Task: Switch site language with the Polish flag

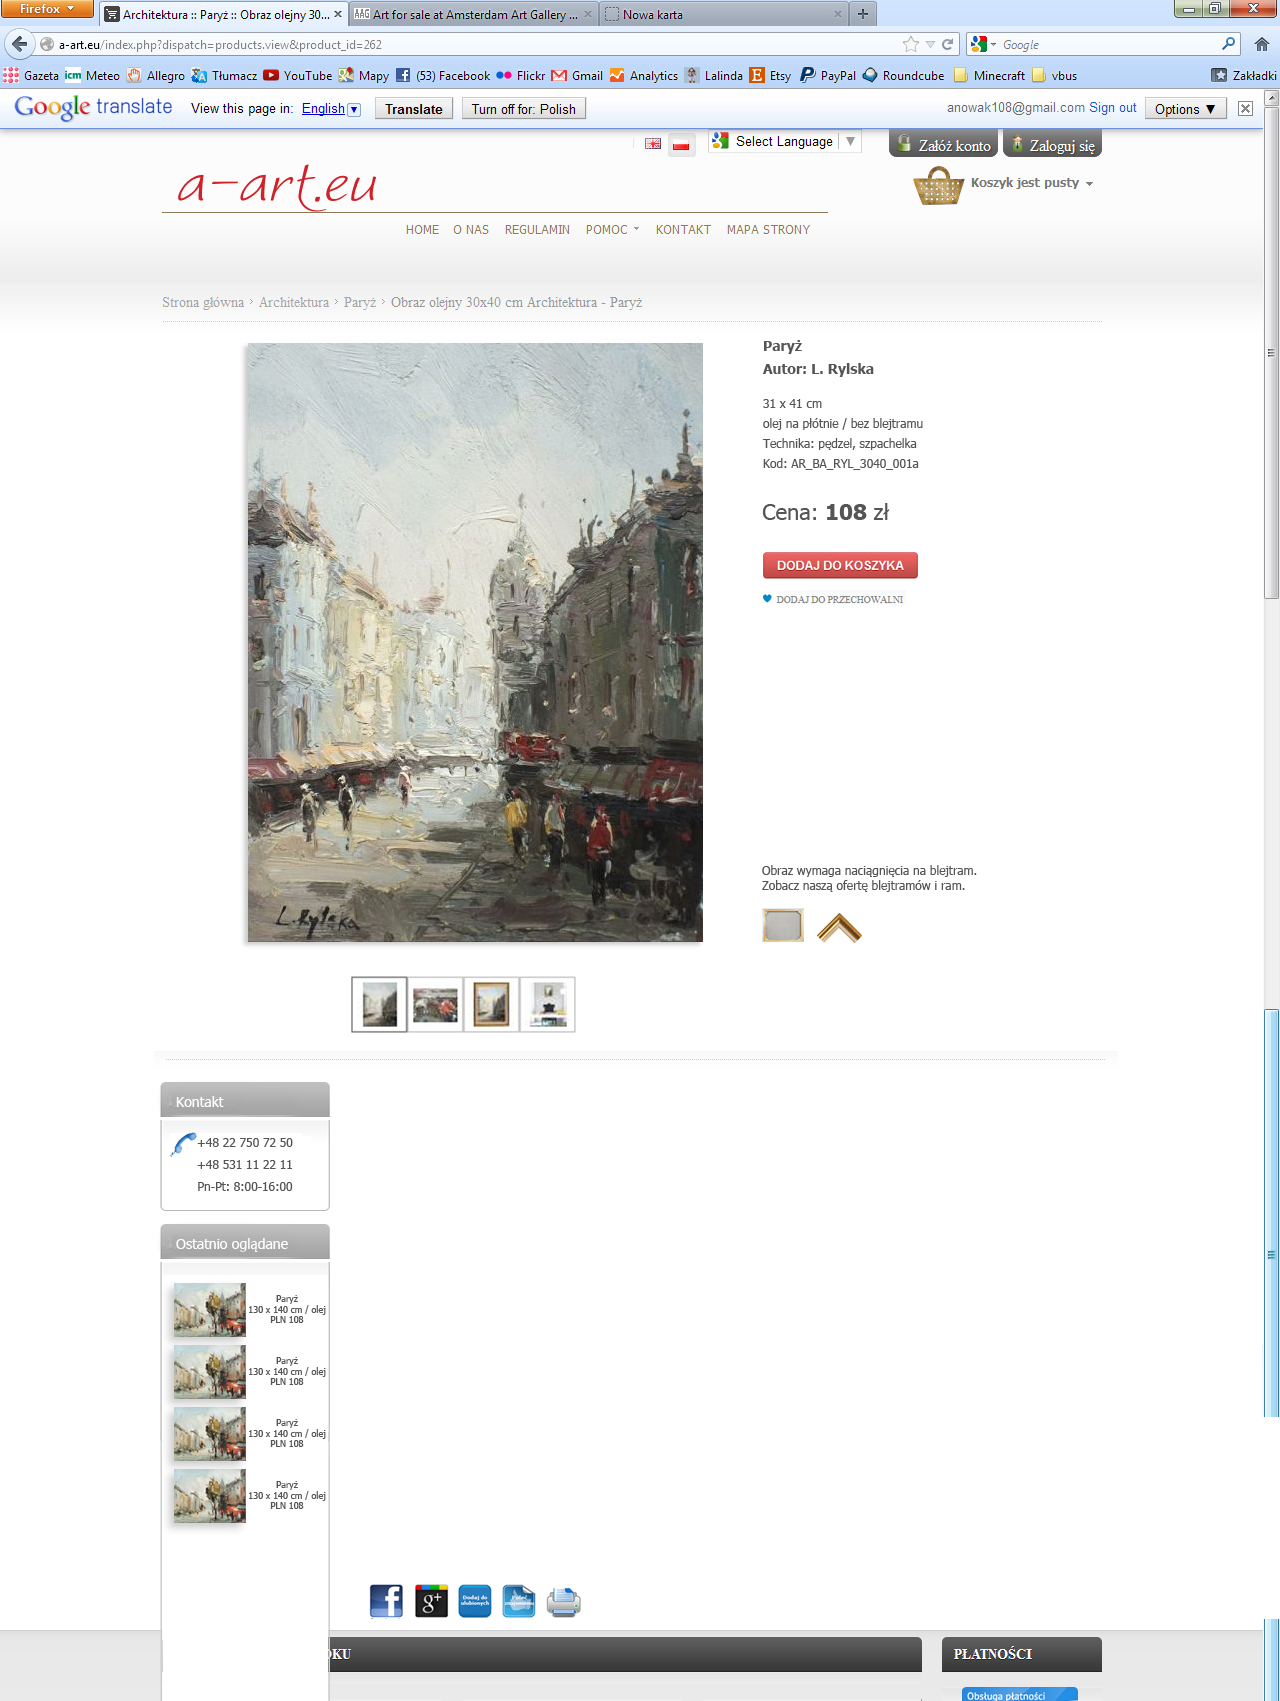Action: pyautogui.click(x=681, y=144)
